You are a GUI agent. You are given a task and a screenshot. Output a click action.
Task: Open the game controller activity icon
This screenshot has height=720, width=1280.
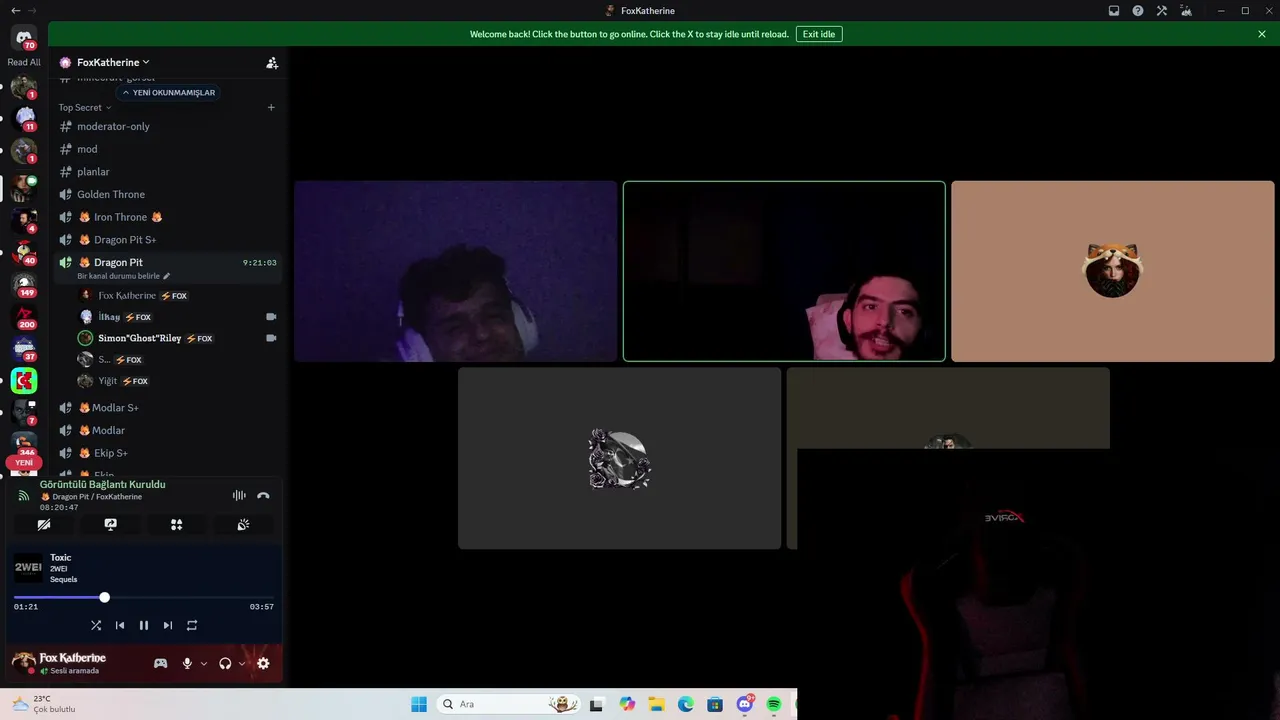point(160,663)
